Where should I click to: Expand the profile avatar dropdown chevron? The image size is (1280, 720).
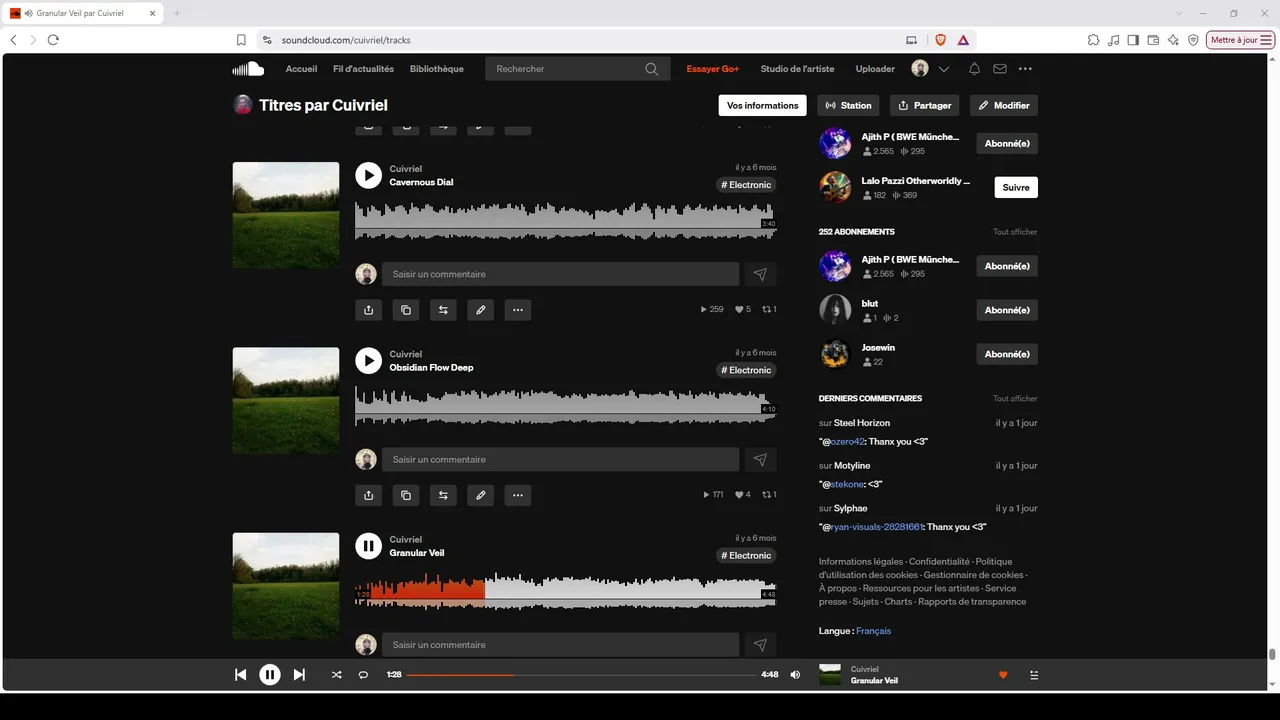[944, 69]
